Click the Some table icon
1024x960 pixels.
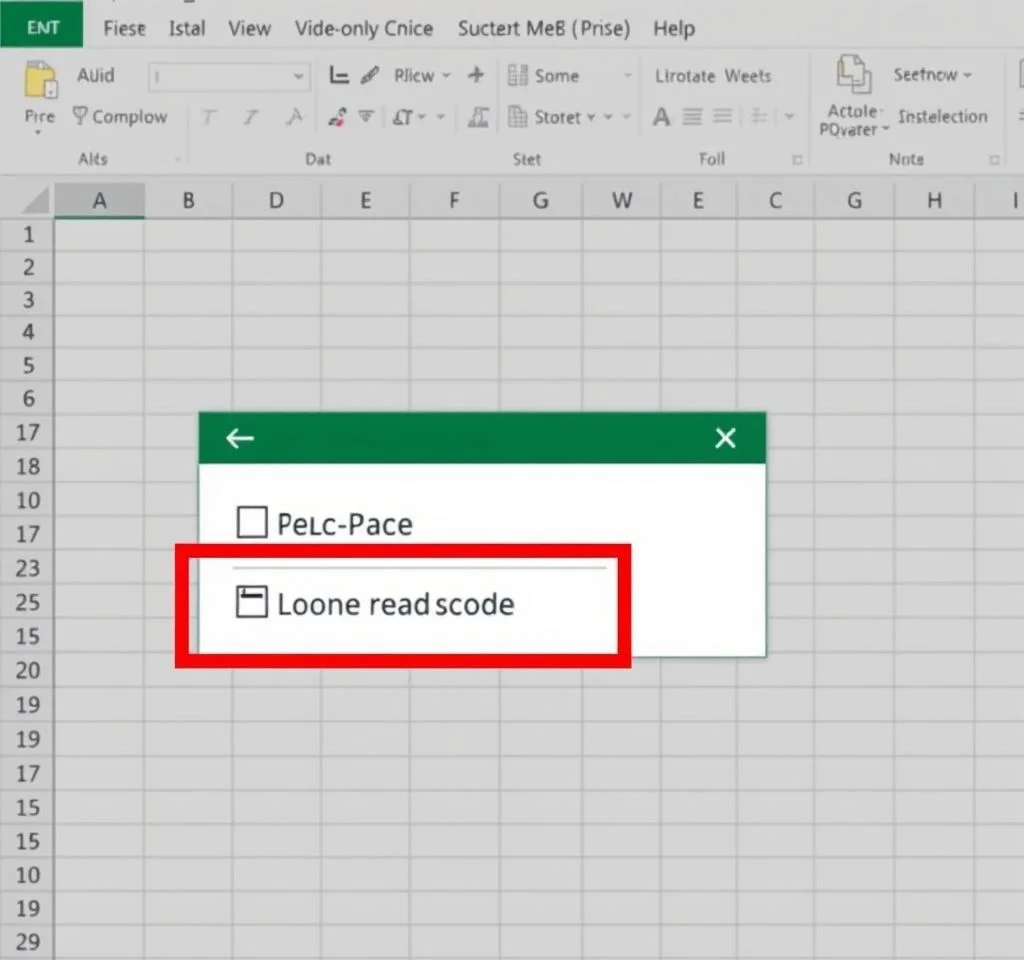click(x=517, y=75)
